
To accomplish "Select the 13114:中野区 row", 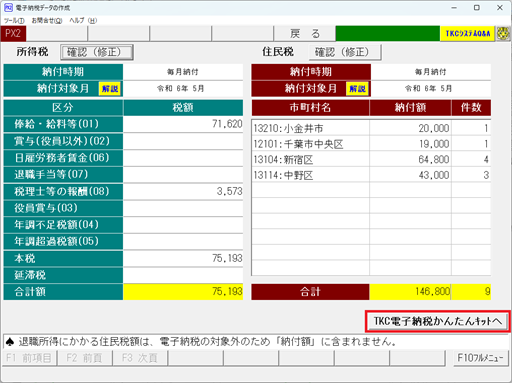I will (x=371, y=175).
